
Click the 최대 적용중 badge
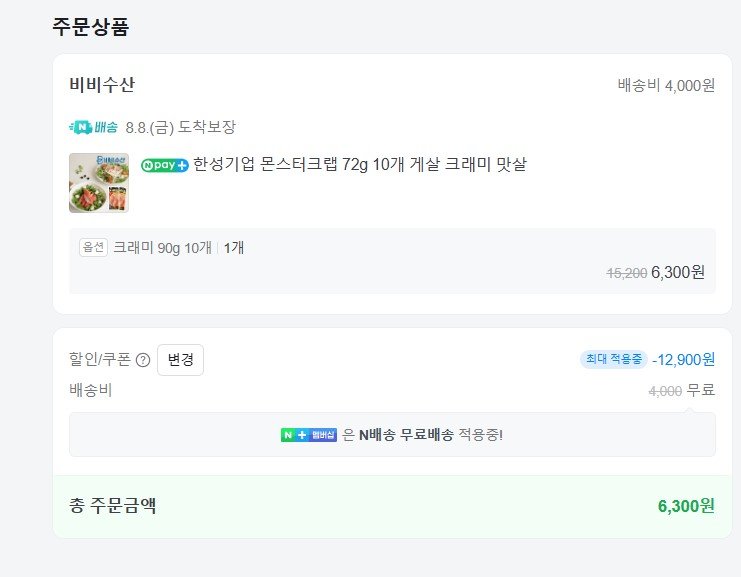pyautogui.click(x=613, y=359)
